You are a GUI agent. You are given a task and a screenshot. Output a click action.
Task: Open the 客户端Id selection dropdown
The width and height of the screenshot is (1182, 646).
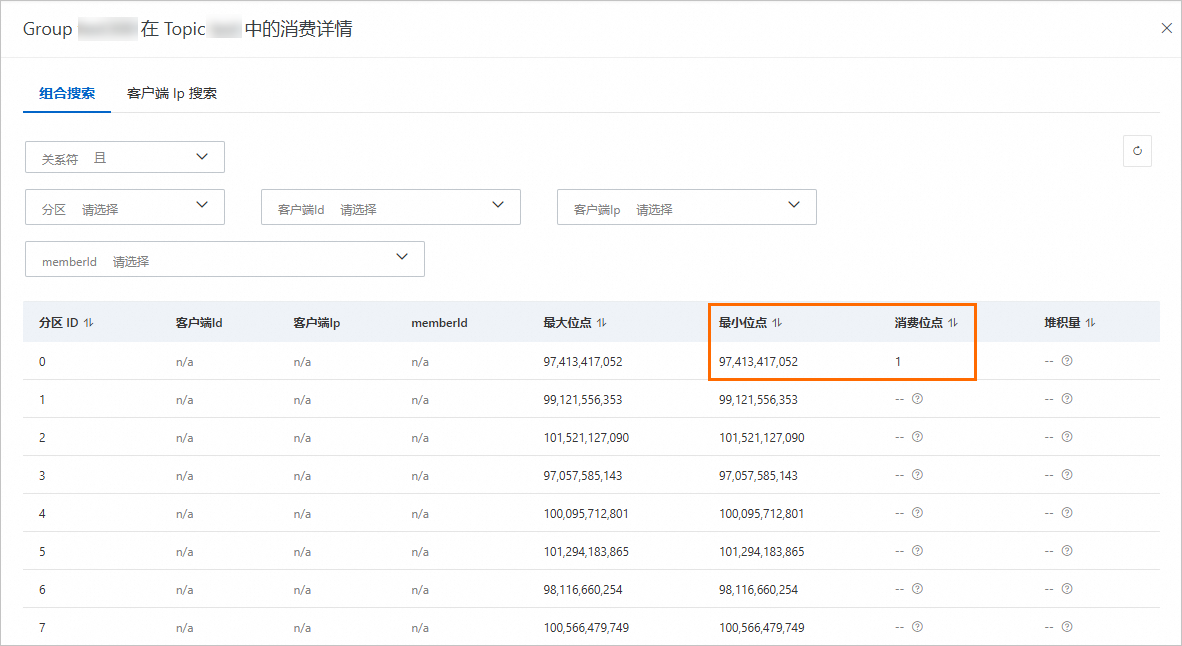[x=390, y=207]
